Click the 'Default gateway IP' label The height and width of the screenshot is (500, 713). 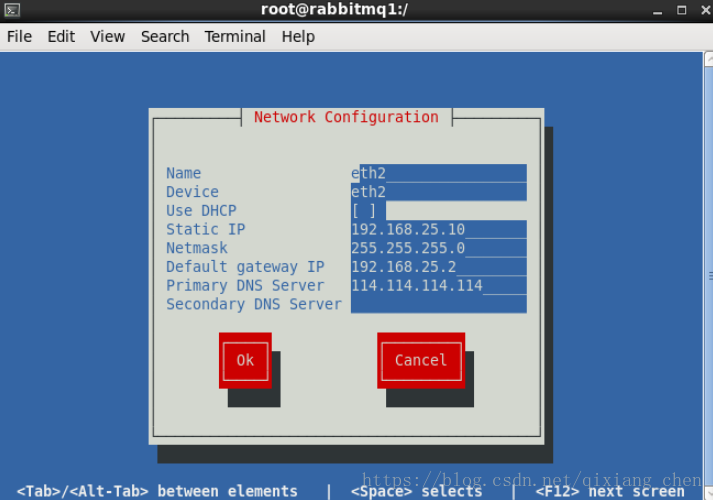coord(245,266)
